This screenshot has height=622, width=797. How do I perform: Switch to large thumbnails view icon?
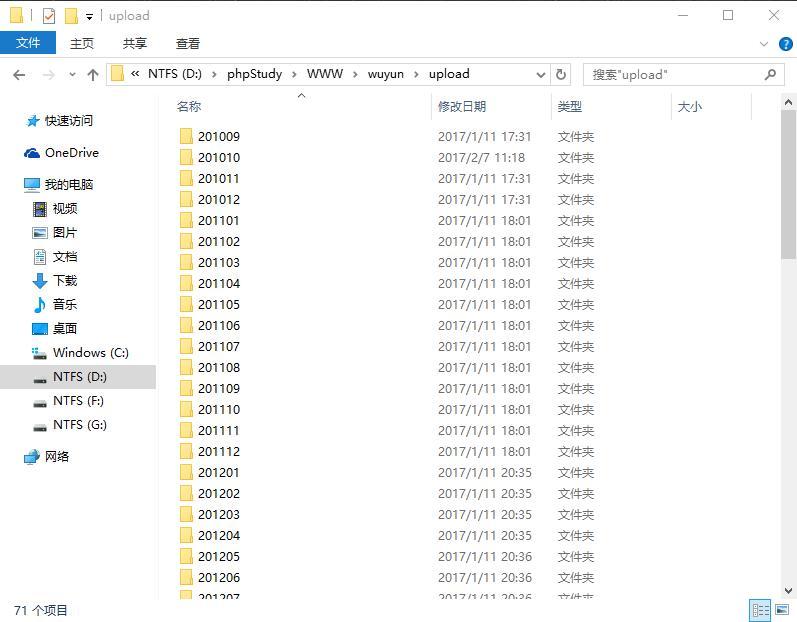click(782, 610)
